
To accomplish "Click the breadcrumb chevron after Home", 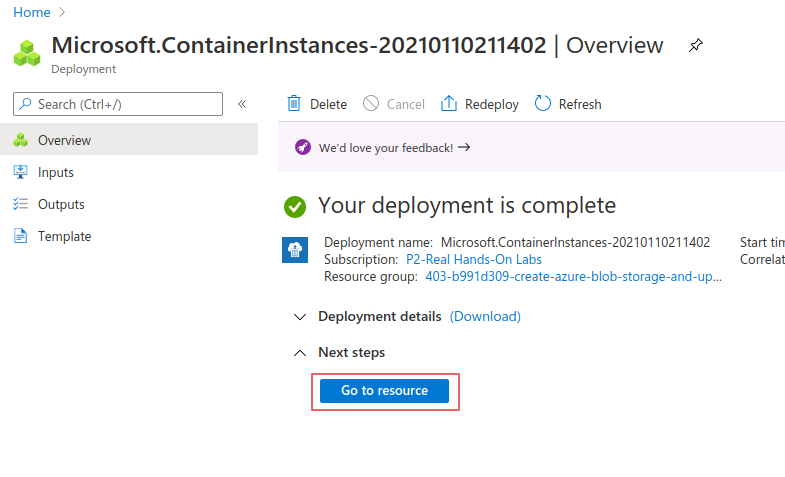I will [x=62, y=12].
